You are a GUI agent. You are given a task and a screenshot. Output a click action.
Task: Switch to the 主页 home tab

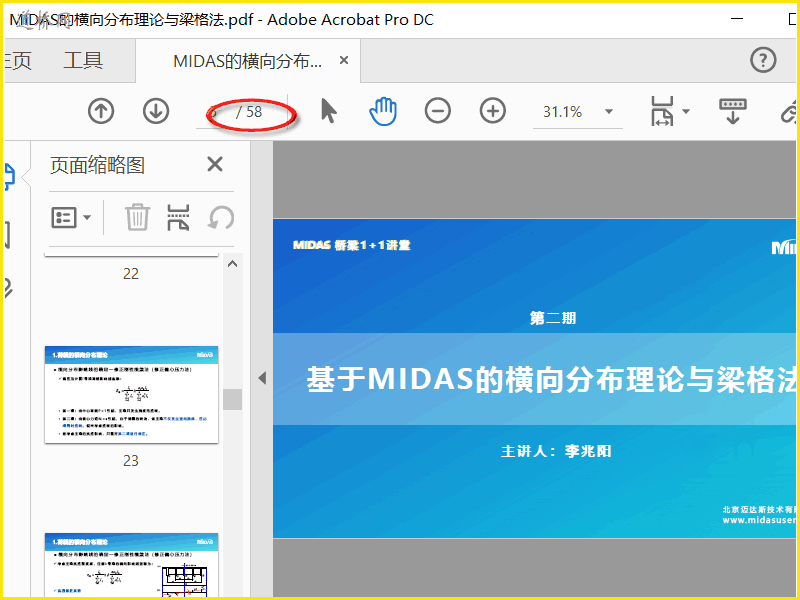pos(18,60)
